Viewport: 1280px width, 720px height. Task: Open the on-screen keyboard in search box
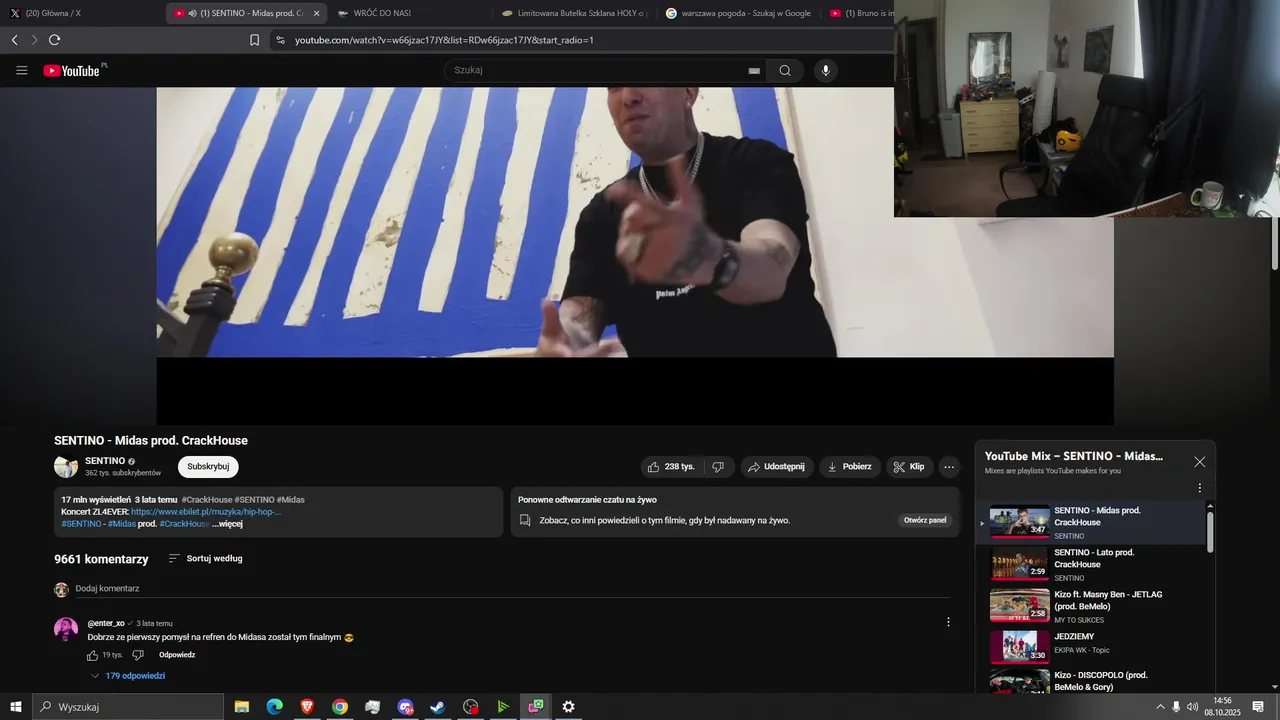pos(754,71)
